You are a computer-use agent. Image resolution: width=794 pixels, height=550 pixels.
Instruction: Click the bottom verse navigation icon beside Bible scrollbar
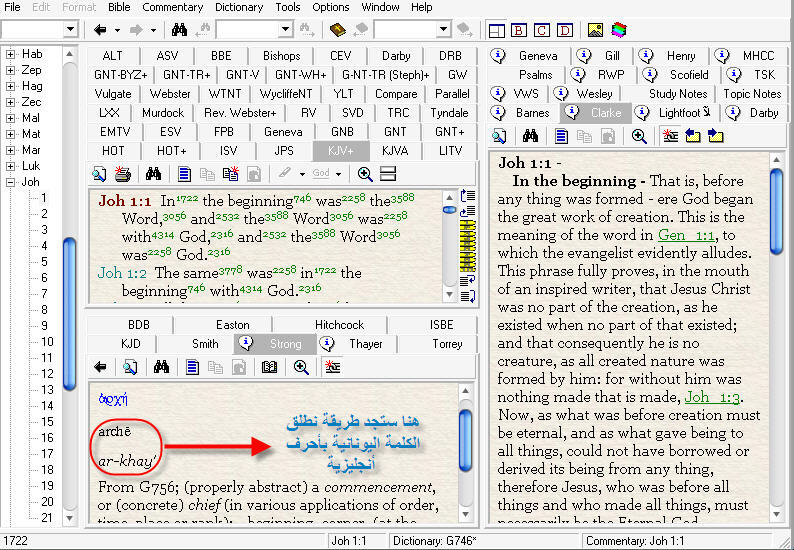467,296
